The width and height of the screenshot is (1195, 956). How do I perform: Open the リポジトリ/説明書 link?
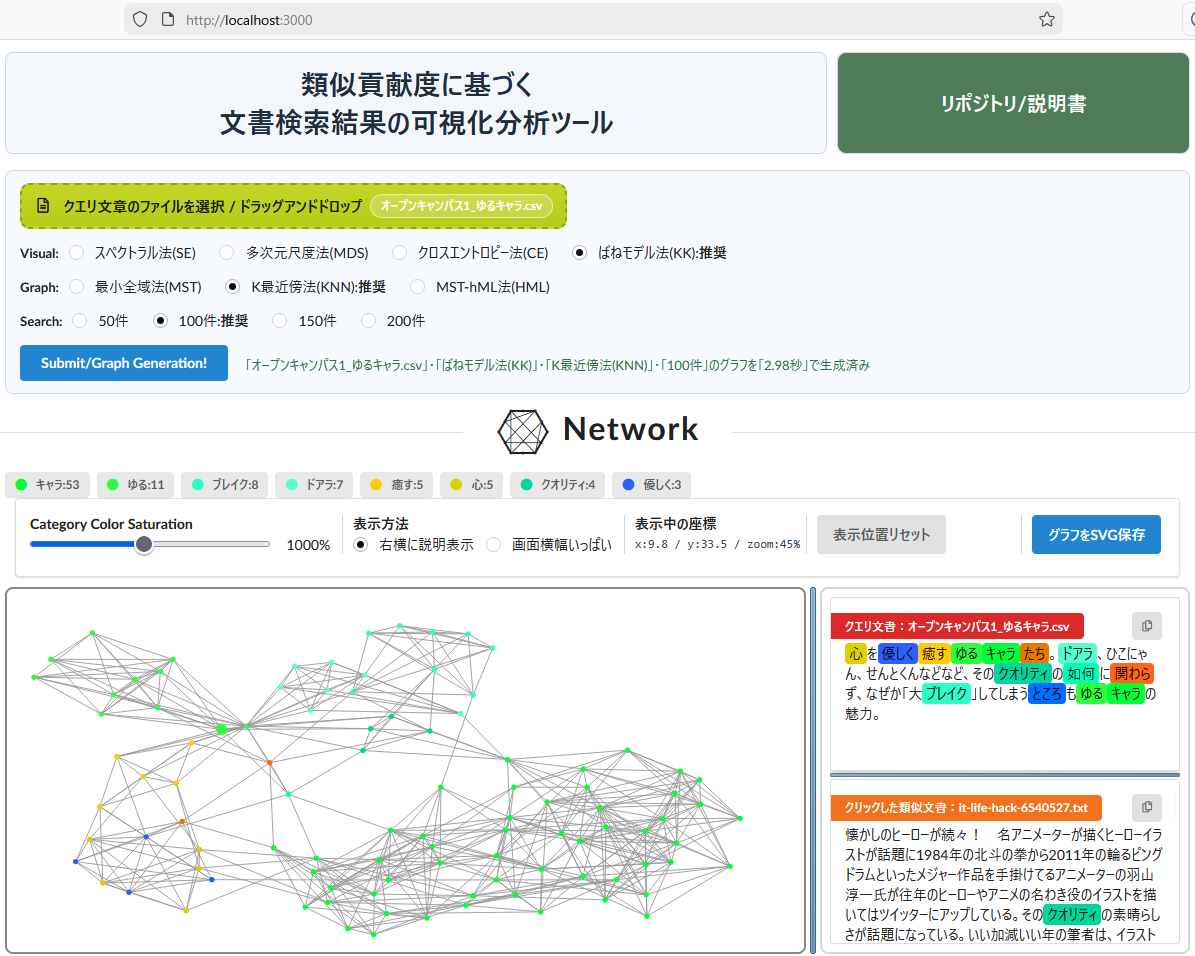(1013, 102)
